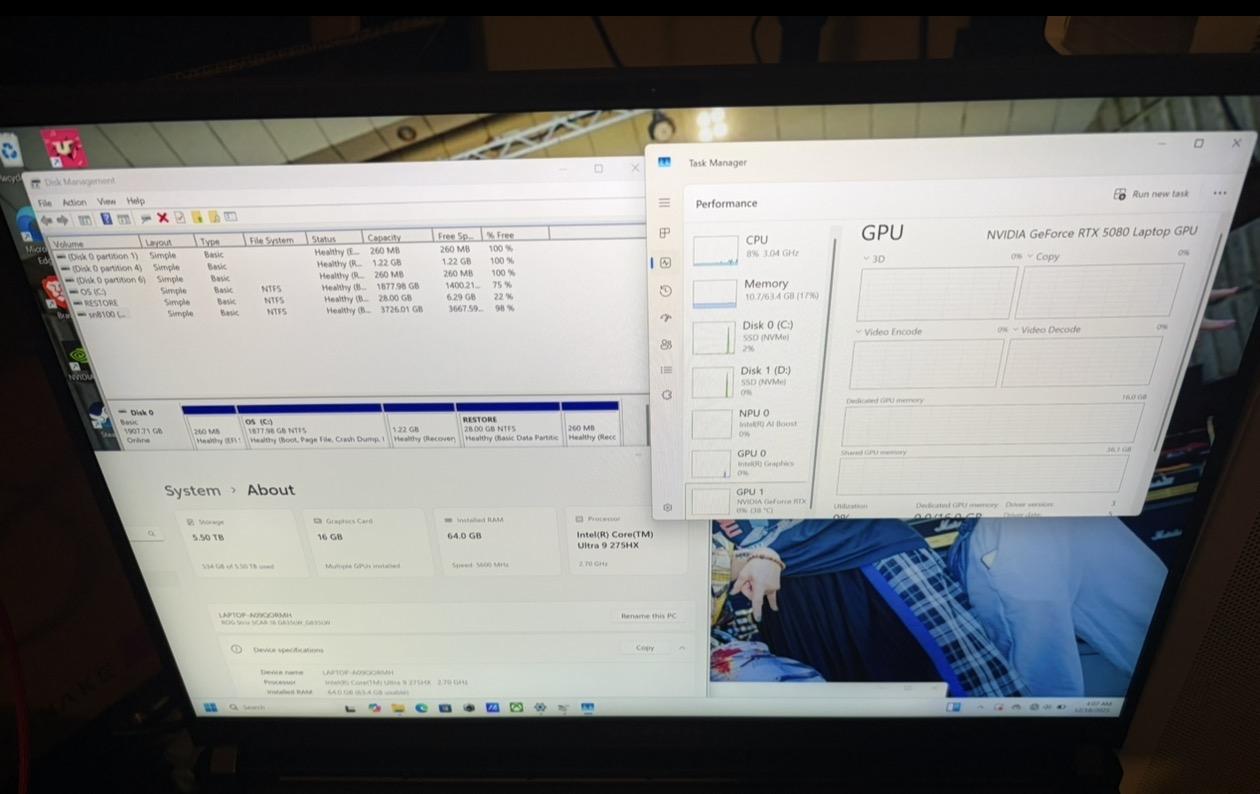The width and height of the screenshot is (1260, 794).
Task: Click the taskbar clock and date
Action: (x=1092, y=706)
